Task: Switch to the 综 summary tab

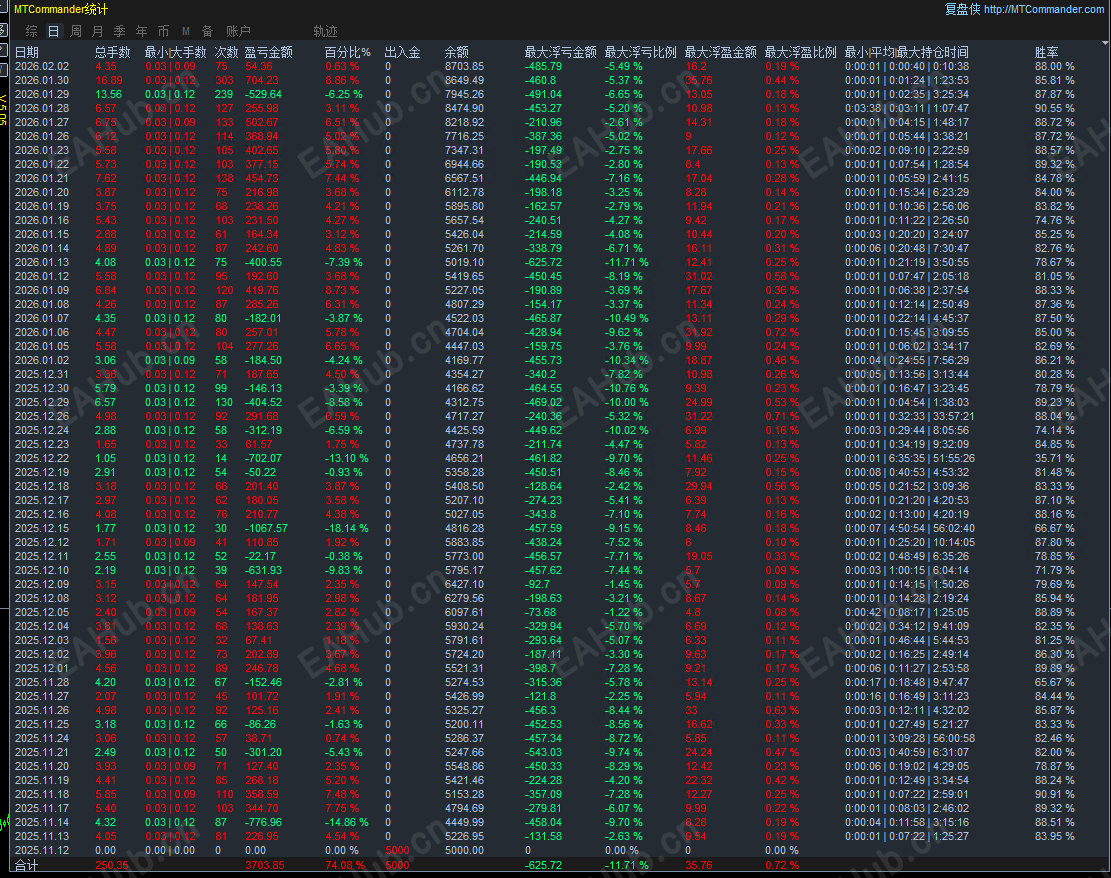Action: tap(31, 31)
